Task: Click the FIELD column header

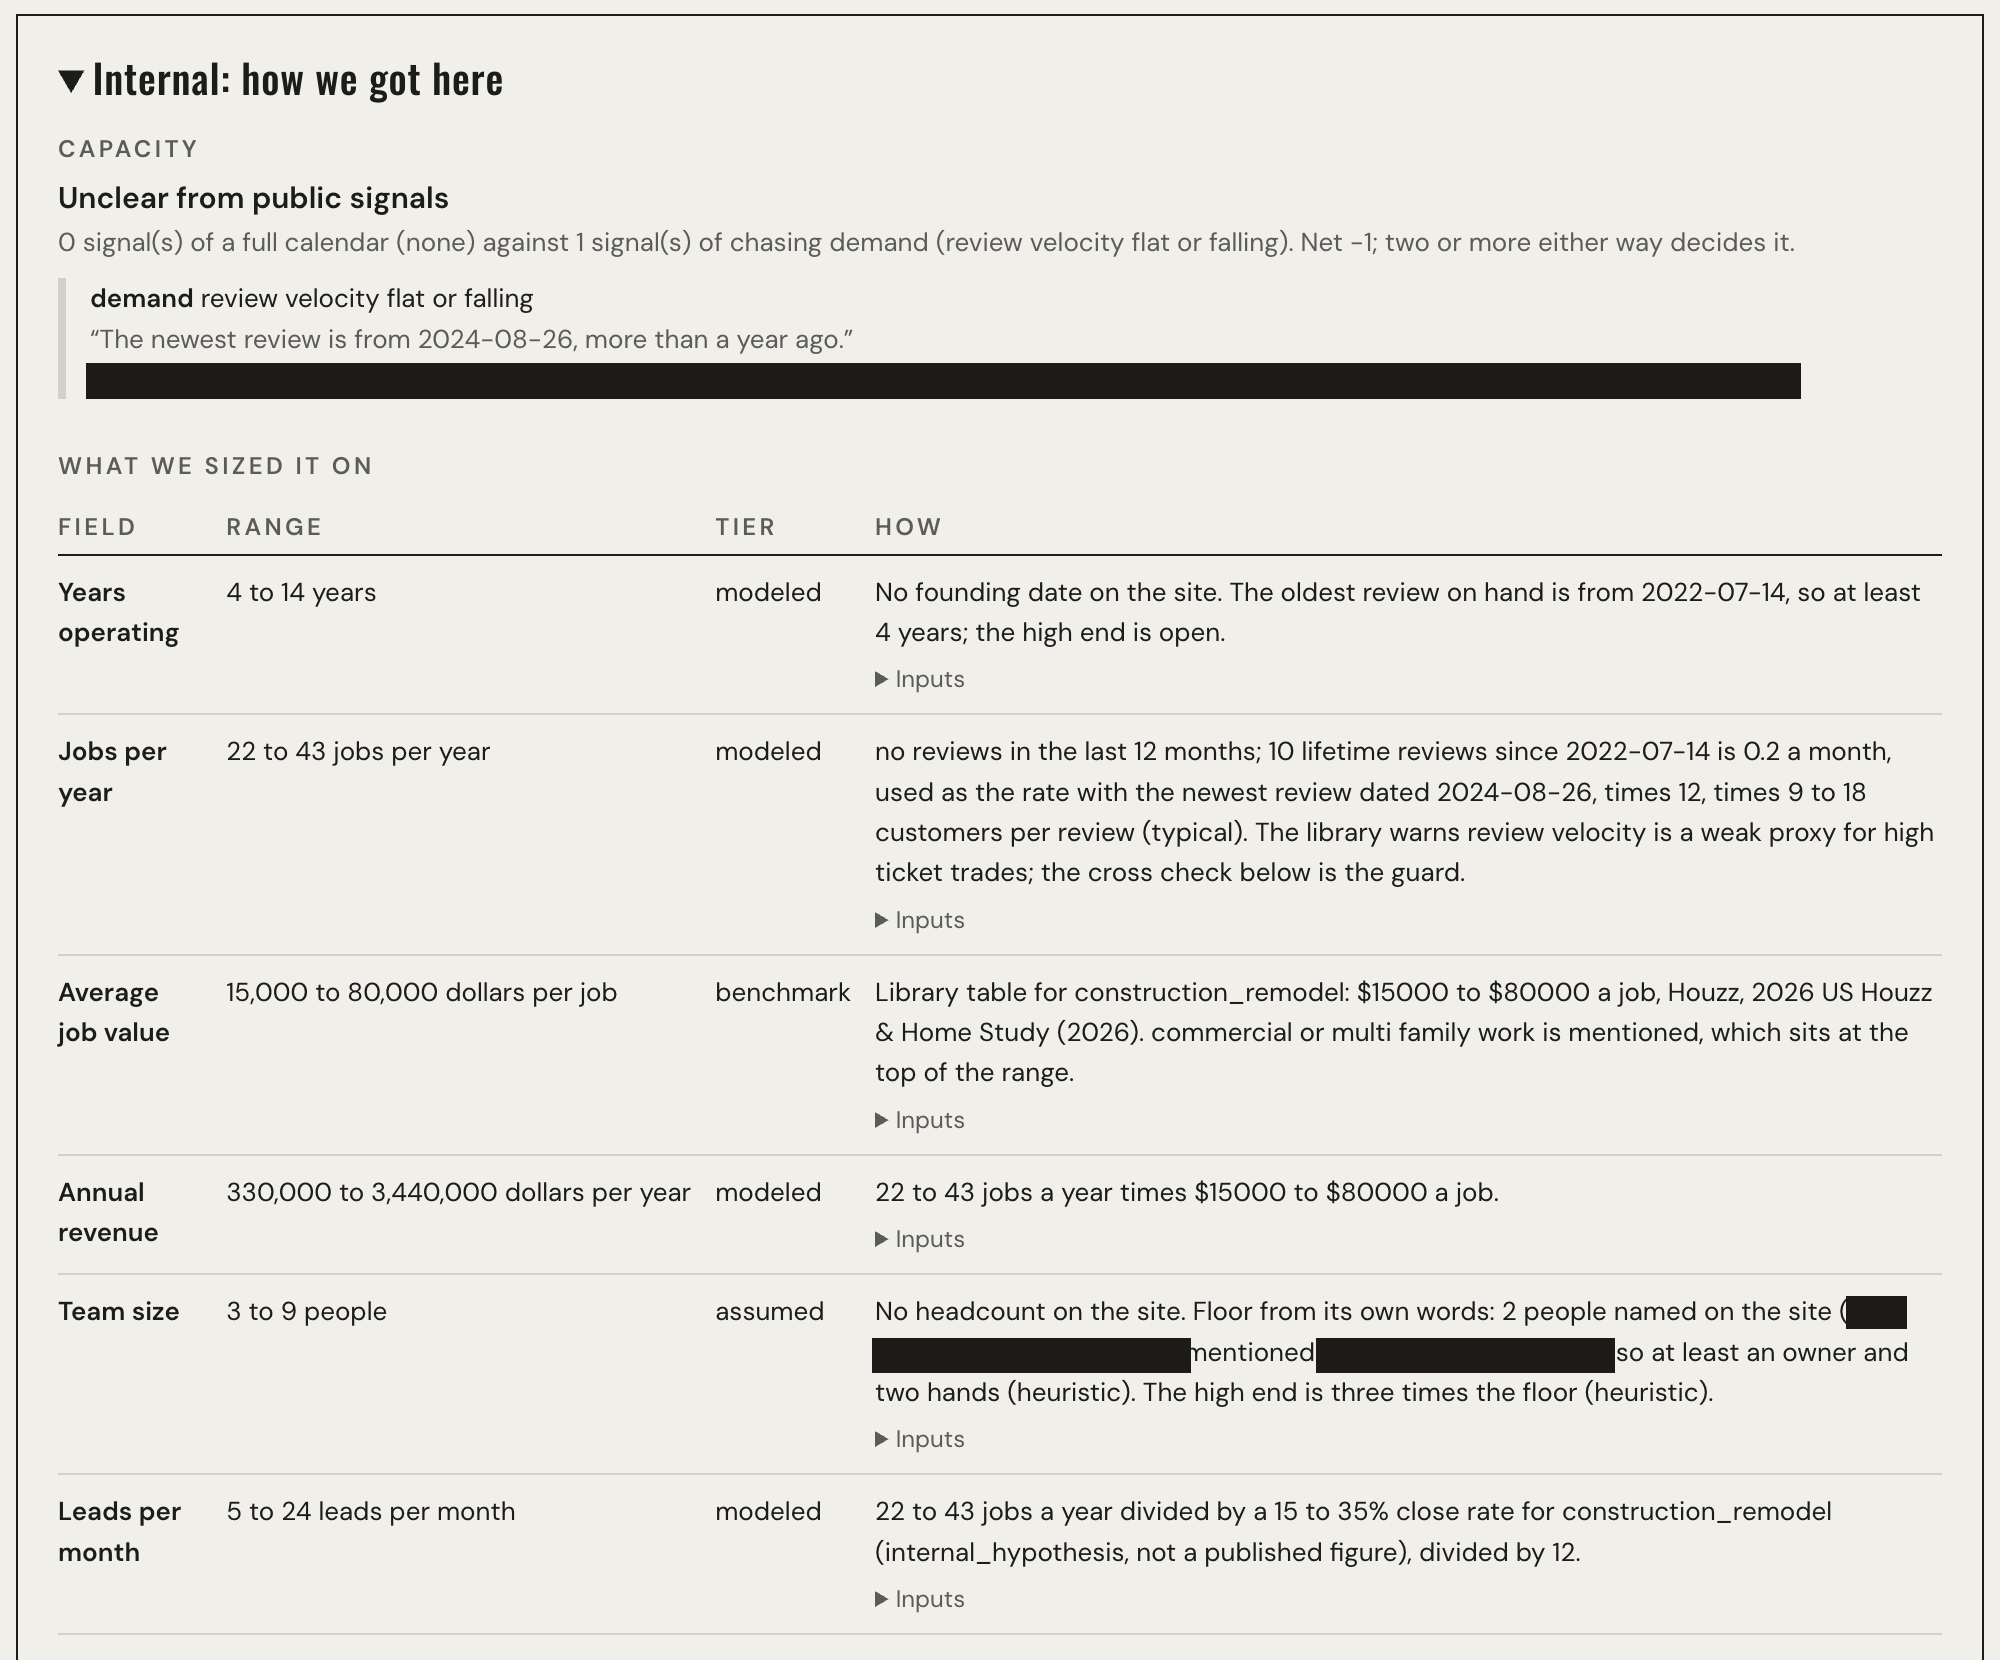Action: point(97,527)
